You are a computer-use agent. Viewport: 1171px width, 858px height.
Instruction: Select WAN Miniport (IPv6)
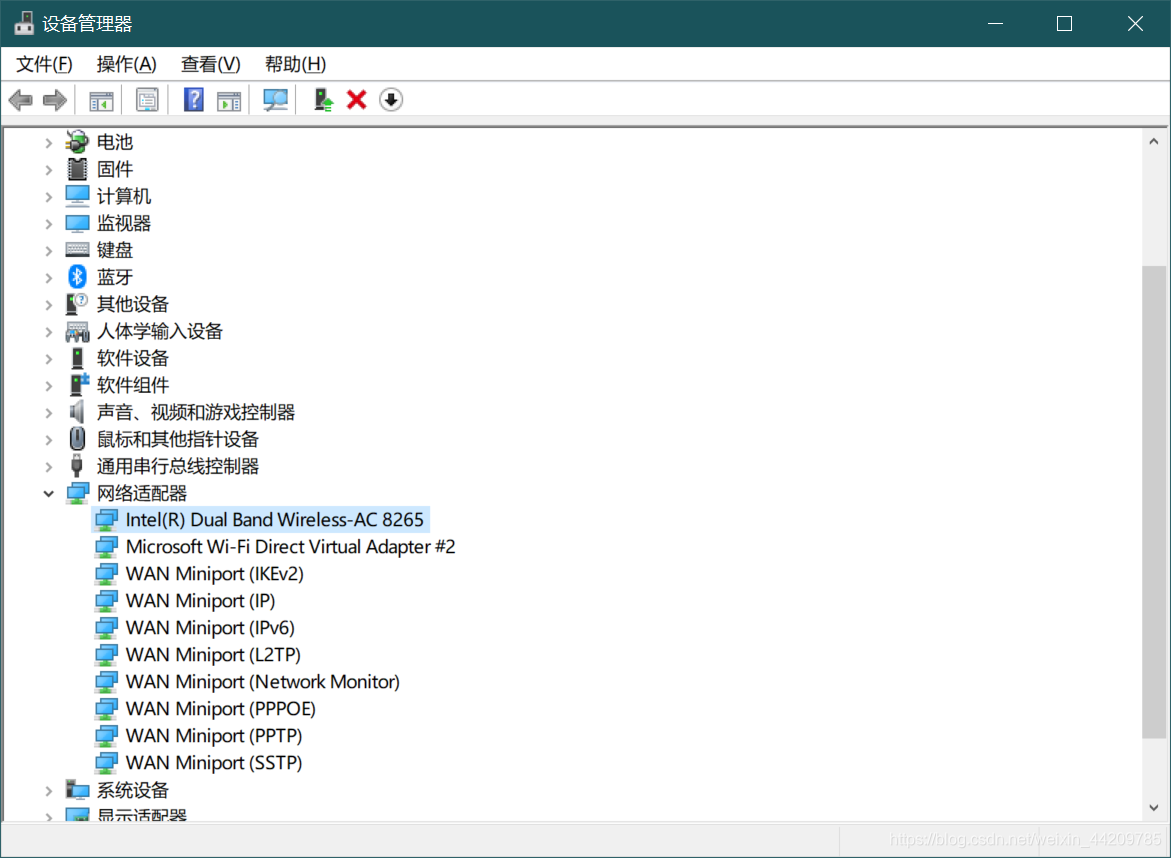(210, 627)
